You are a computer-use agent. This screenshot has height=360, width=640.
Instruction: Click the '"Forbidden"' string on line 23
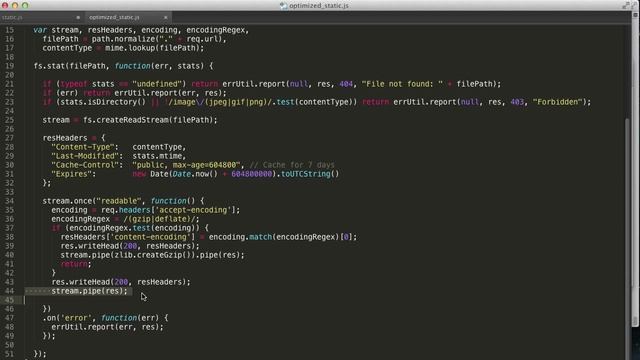[557, 102]
